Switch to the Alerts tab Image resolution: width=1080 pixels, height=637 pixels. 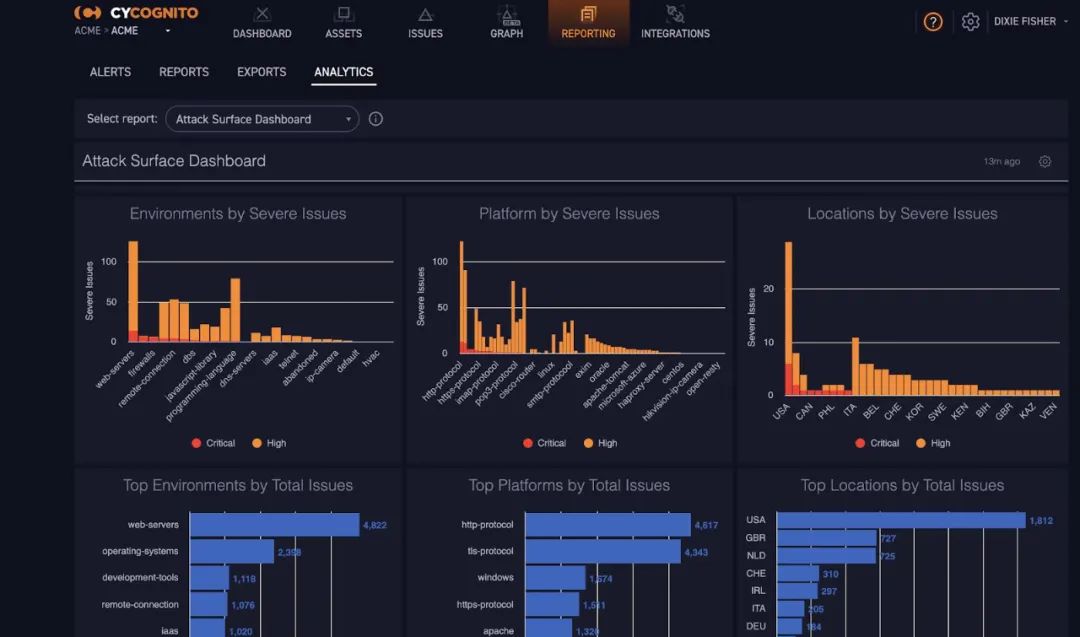click(x=110, y=72)
